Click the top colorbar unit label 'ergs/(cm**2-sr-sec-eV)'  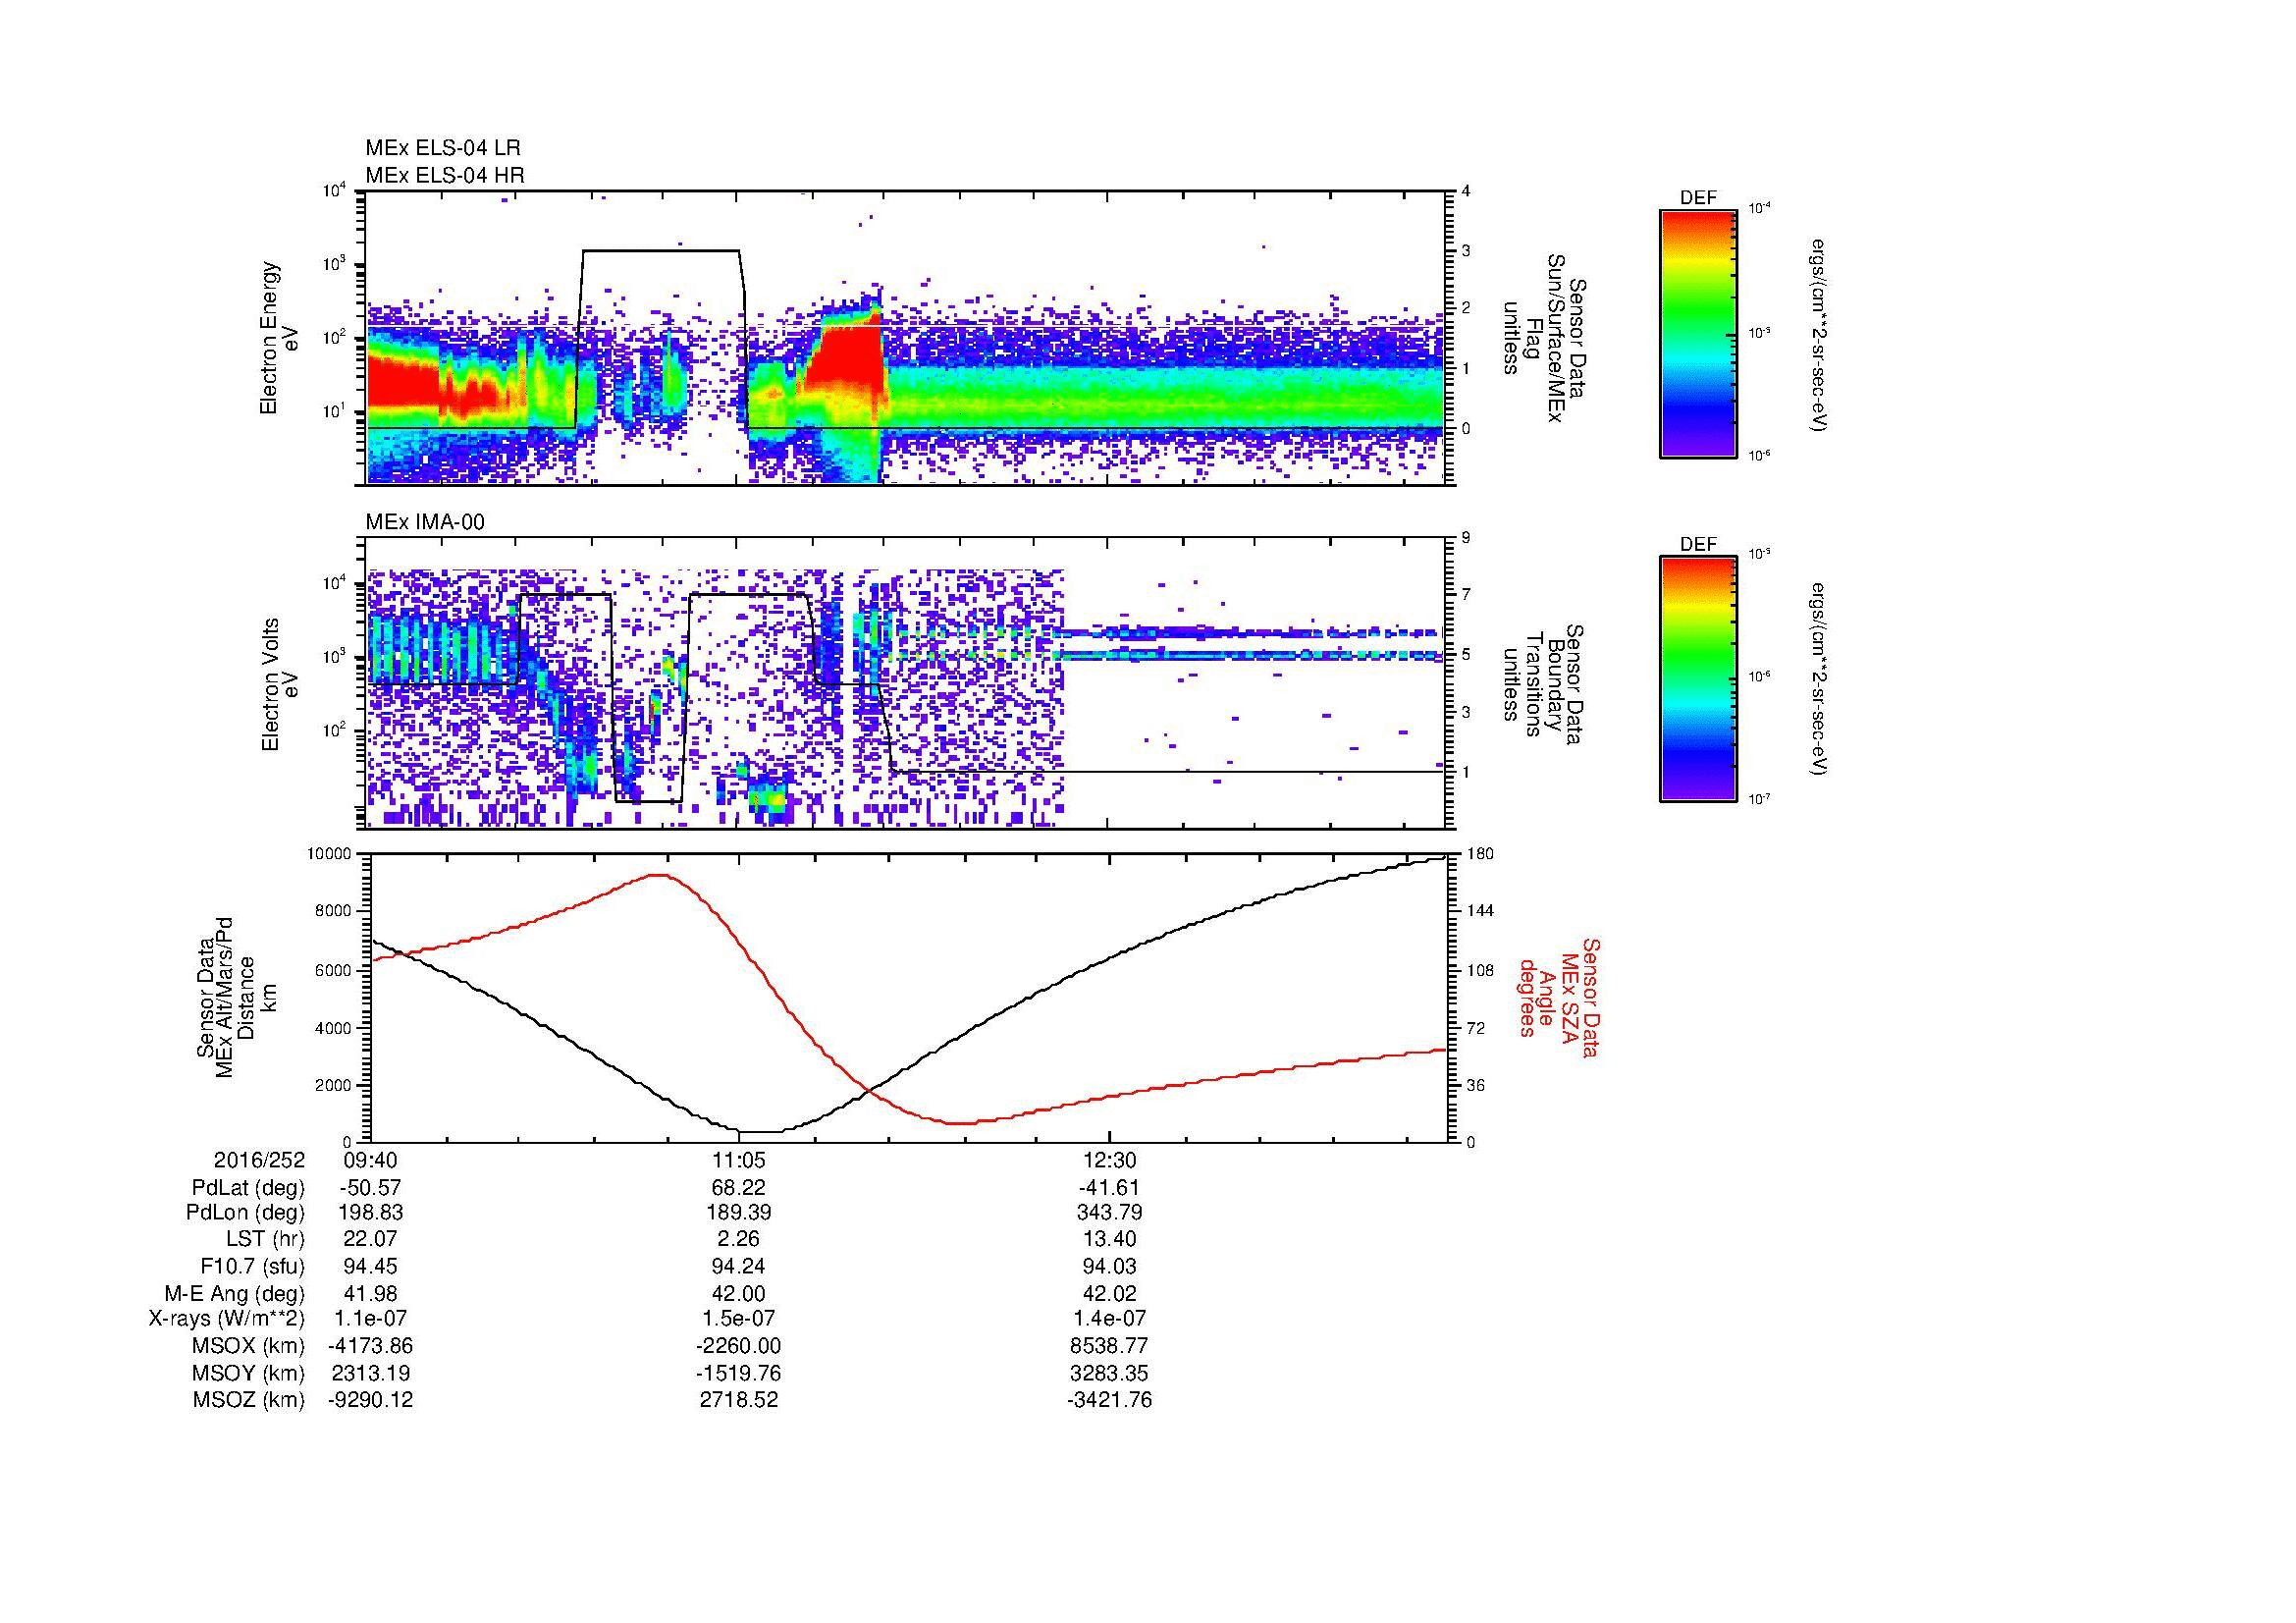point(1819,335)
